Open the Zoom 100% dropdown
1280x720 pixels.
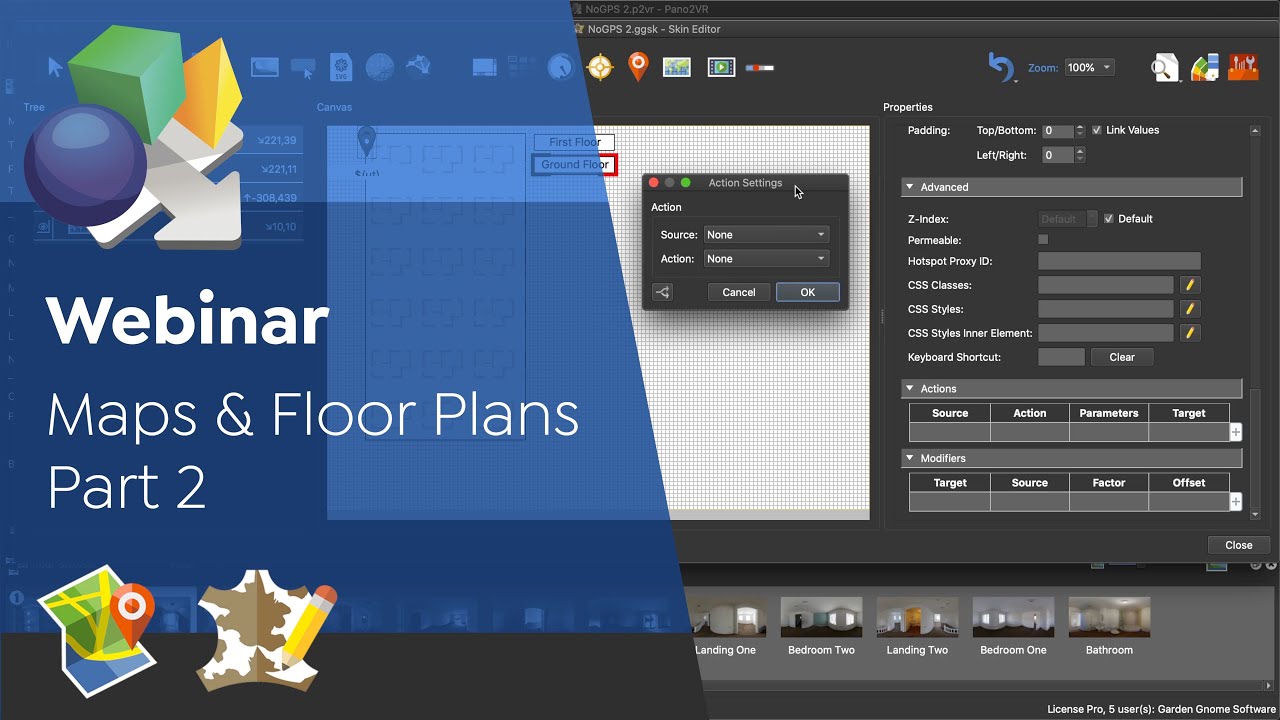point(1090,67)
